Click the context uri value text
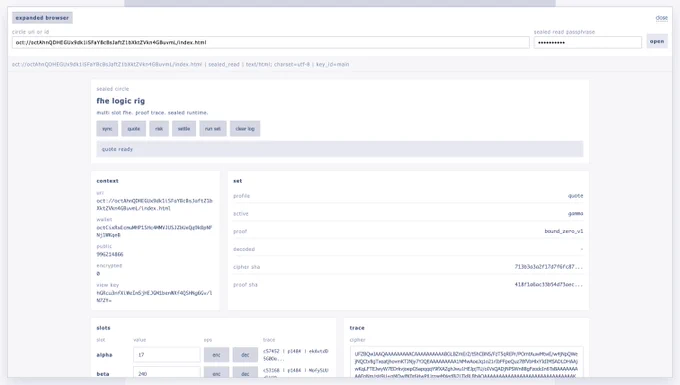Image resolution: width=680 pixels, height=385 pixels. coord(154,205)
